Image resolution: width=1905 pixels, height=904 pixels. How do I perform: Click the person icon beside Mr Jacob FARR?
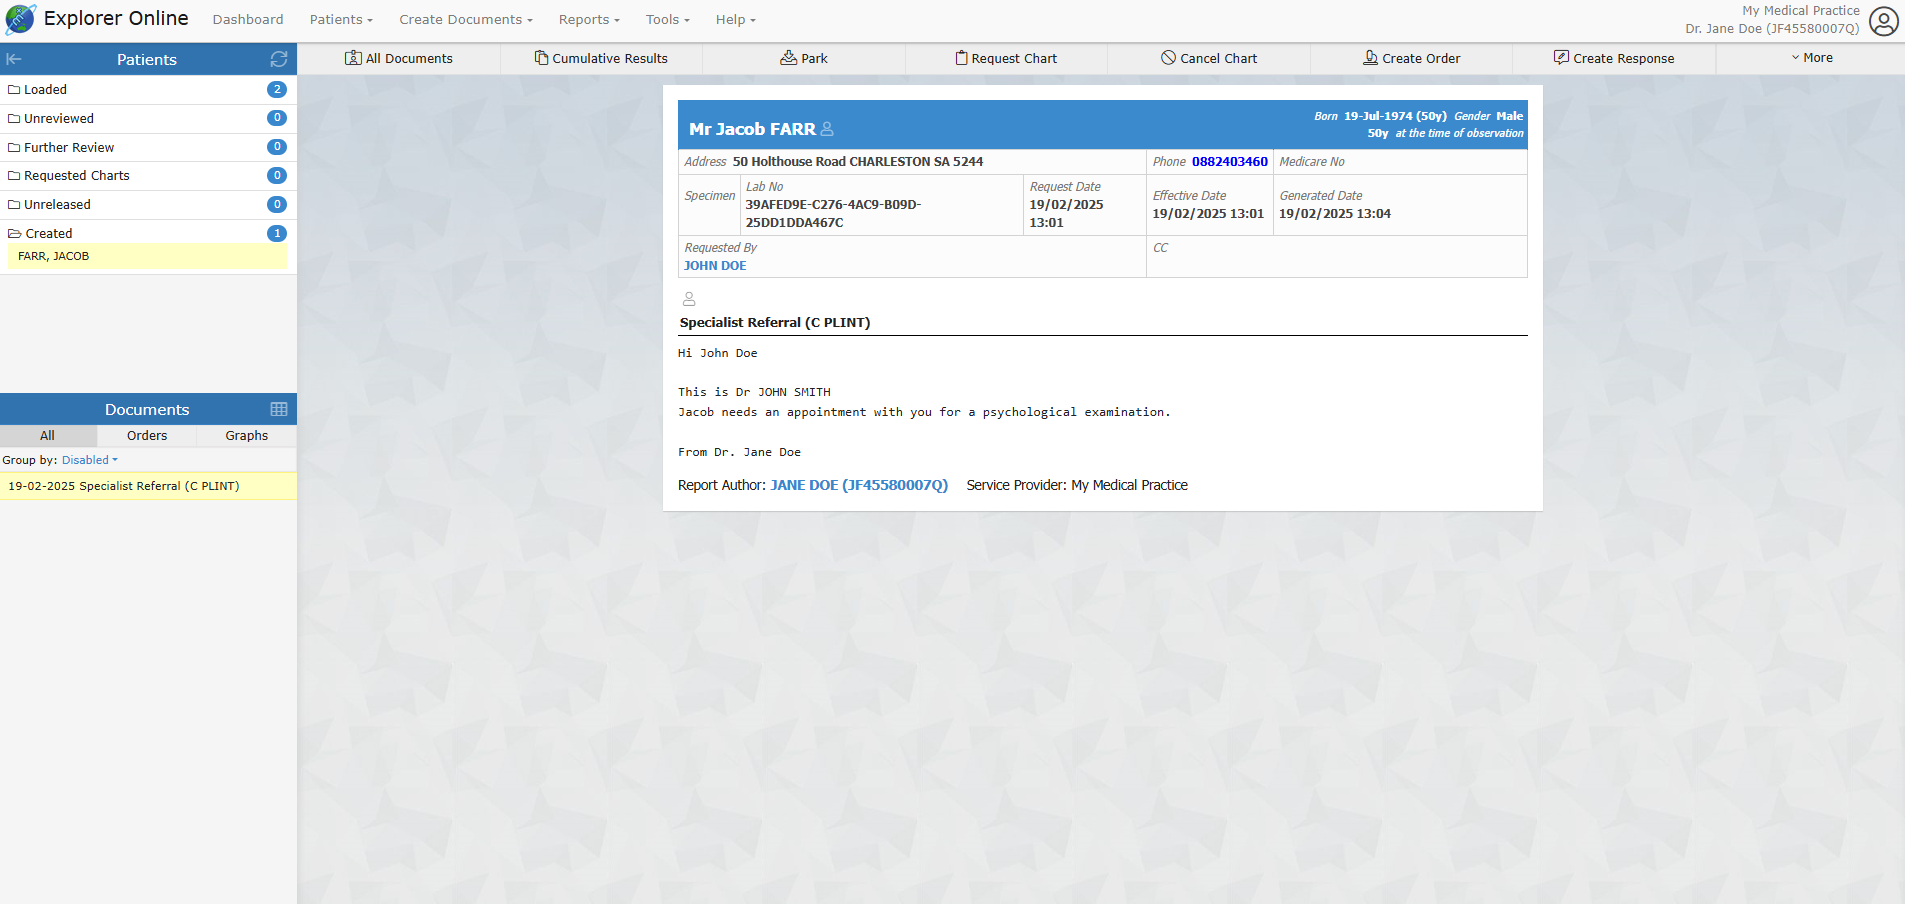(x=827, y=129)
